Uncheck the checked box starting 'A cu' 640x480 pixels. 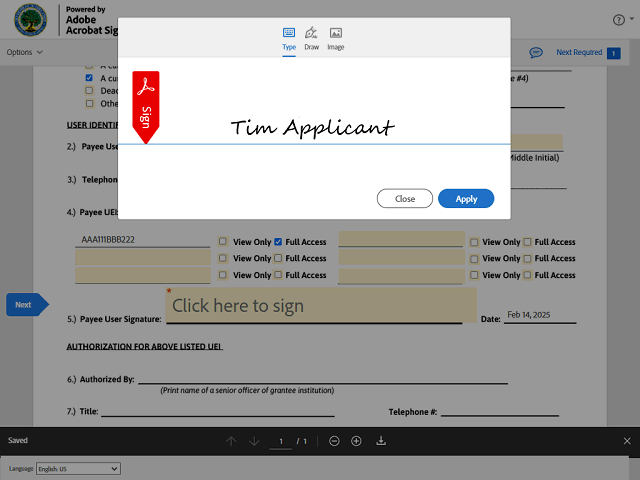(89, 78)
